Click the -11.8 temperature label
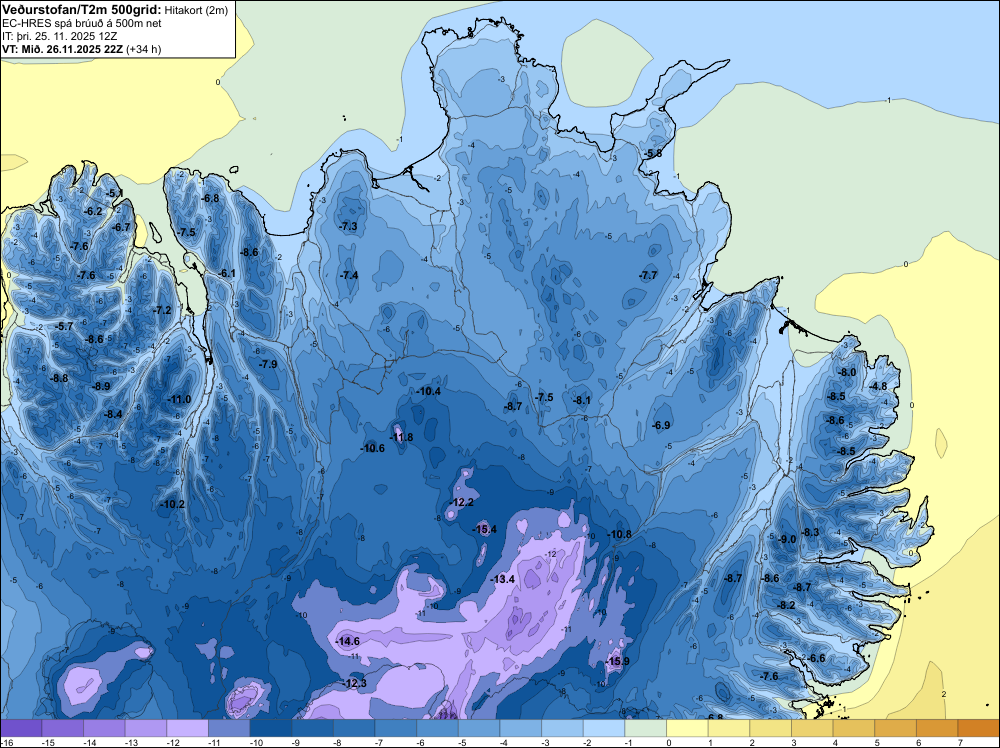 401,437
